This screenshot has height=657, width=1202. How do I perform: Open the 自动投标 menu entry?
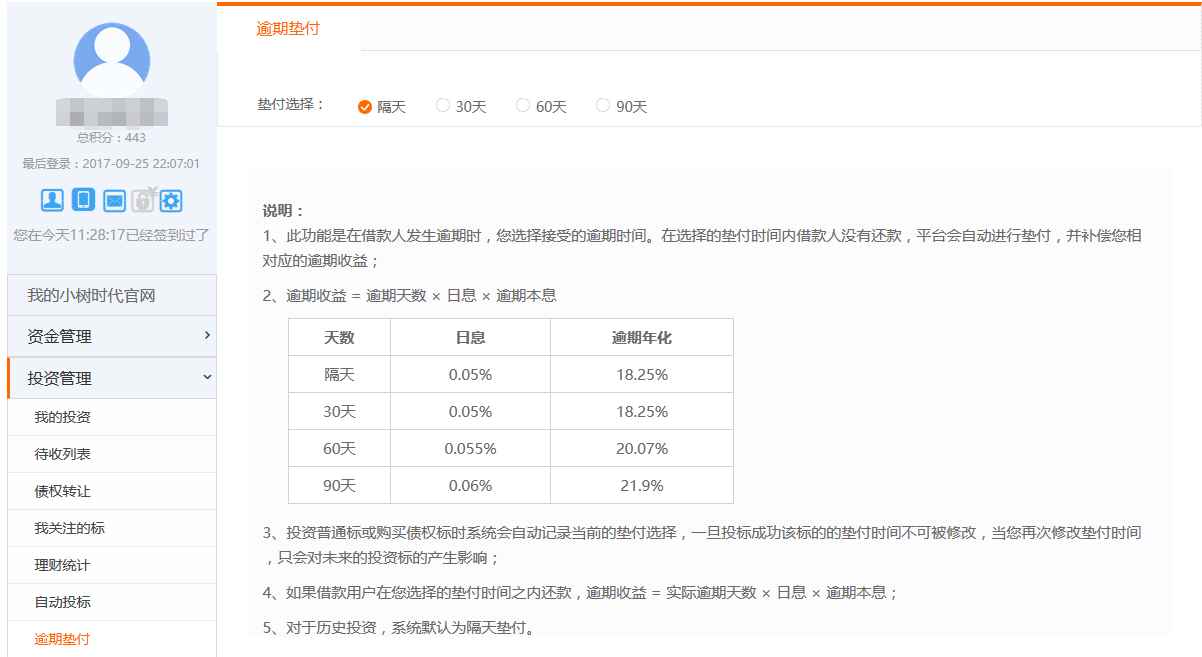click(x=62, y=602)
